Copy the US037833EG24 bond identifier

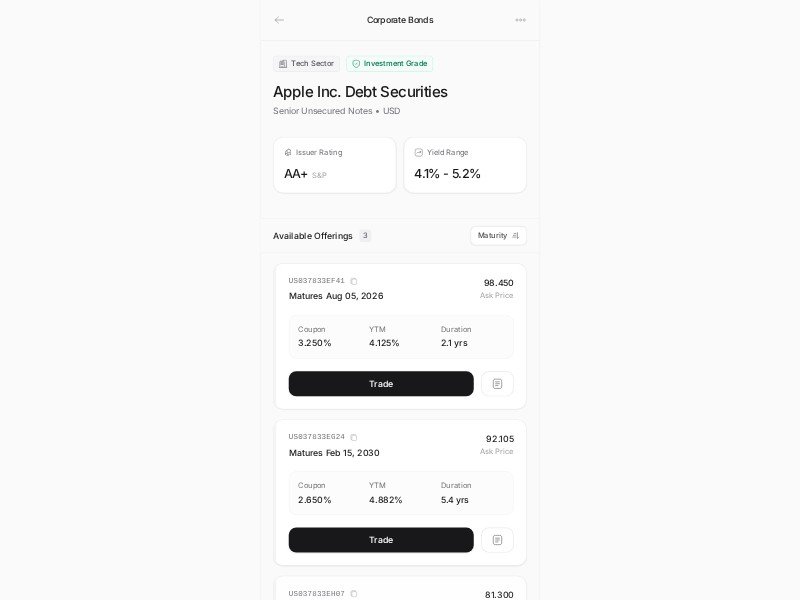(354, 437)
